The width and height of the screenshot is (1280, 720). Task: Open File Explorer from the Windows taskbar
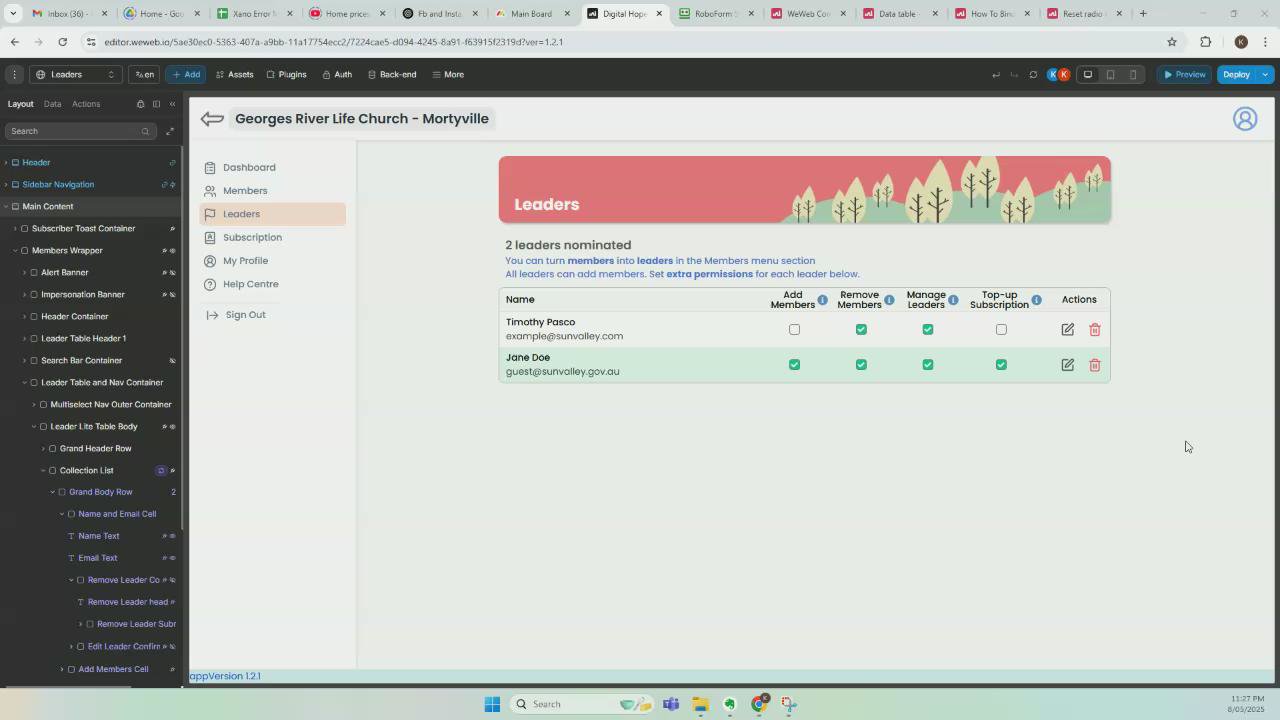(x=700, y=704)
